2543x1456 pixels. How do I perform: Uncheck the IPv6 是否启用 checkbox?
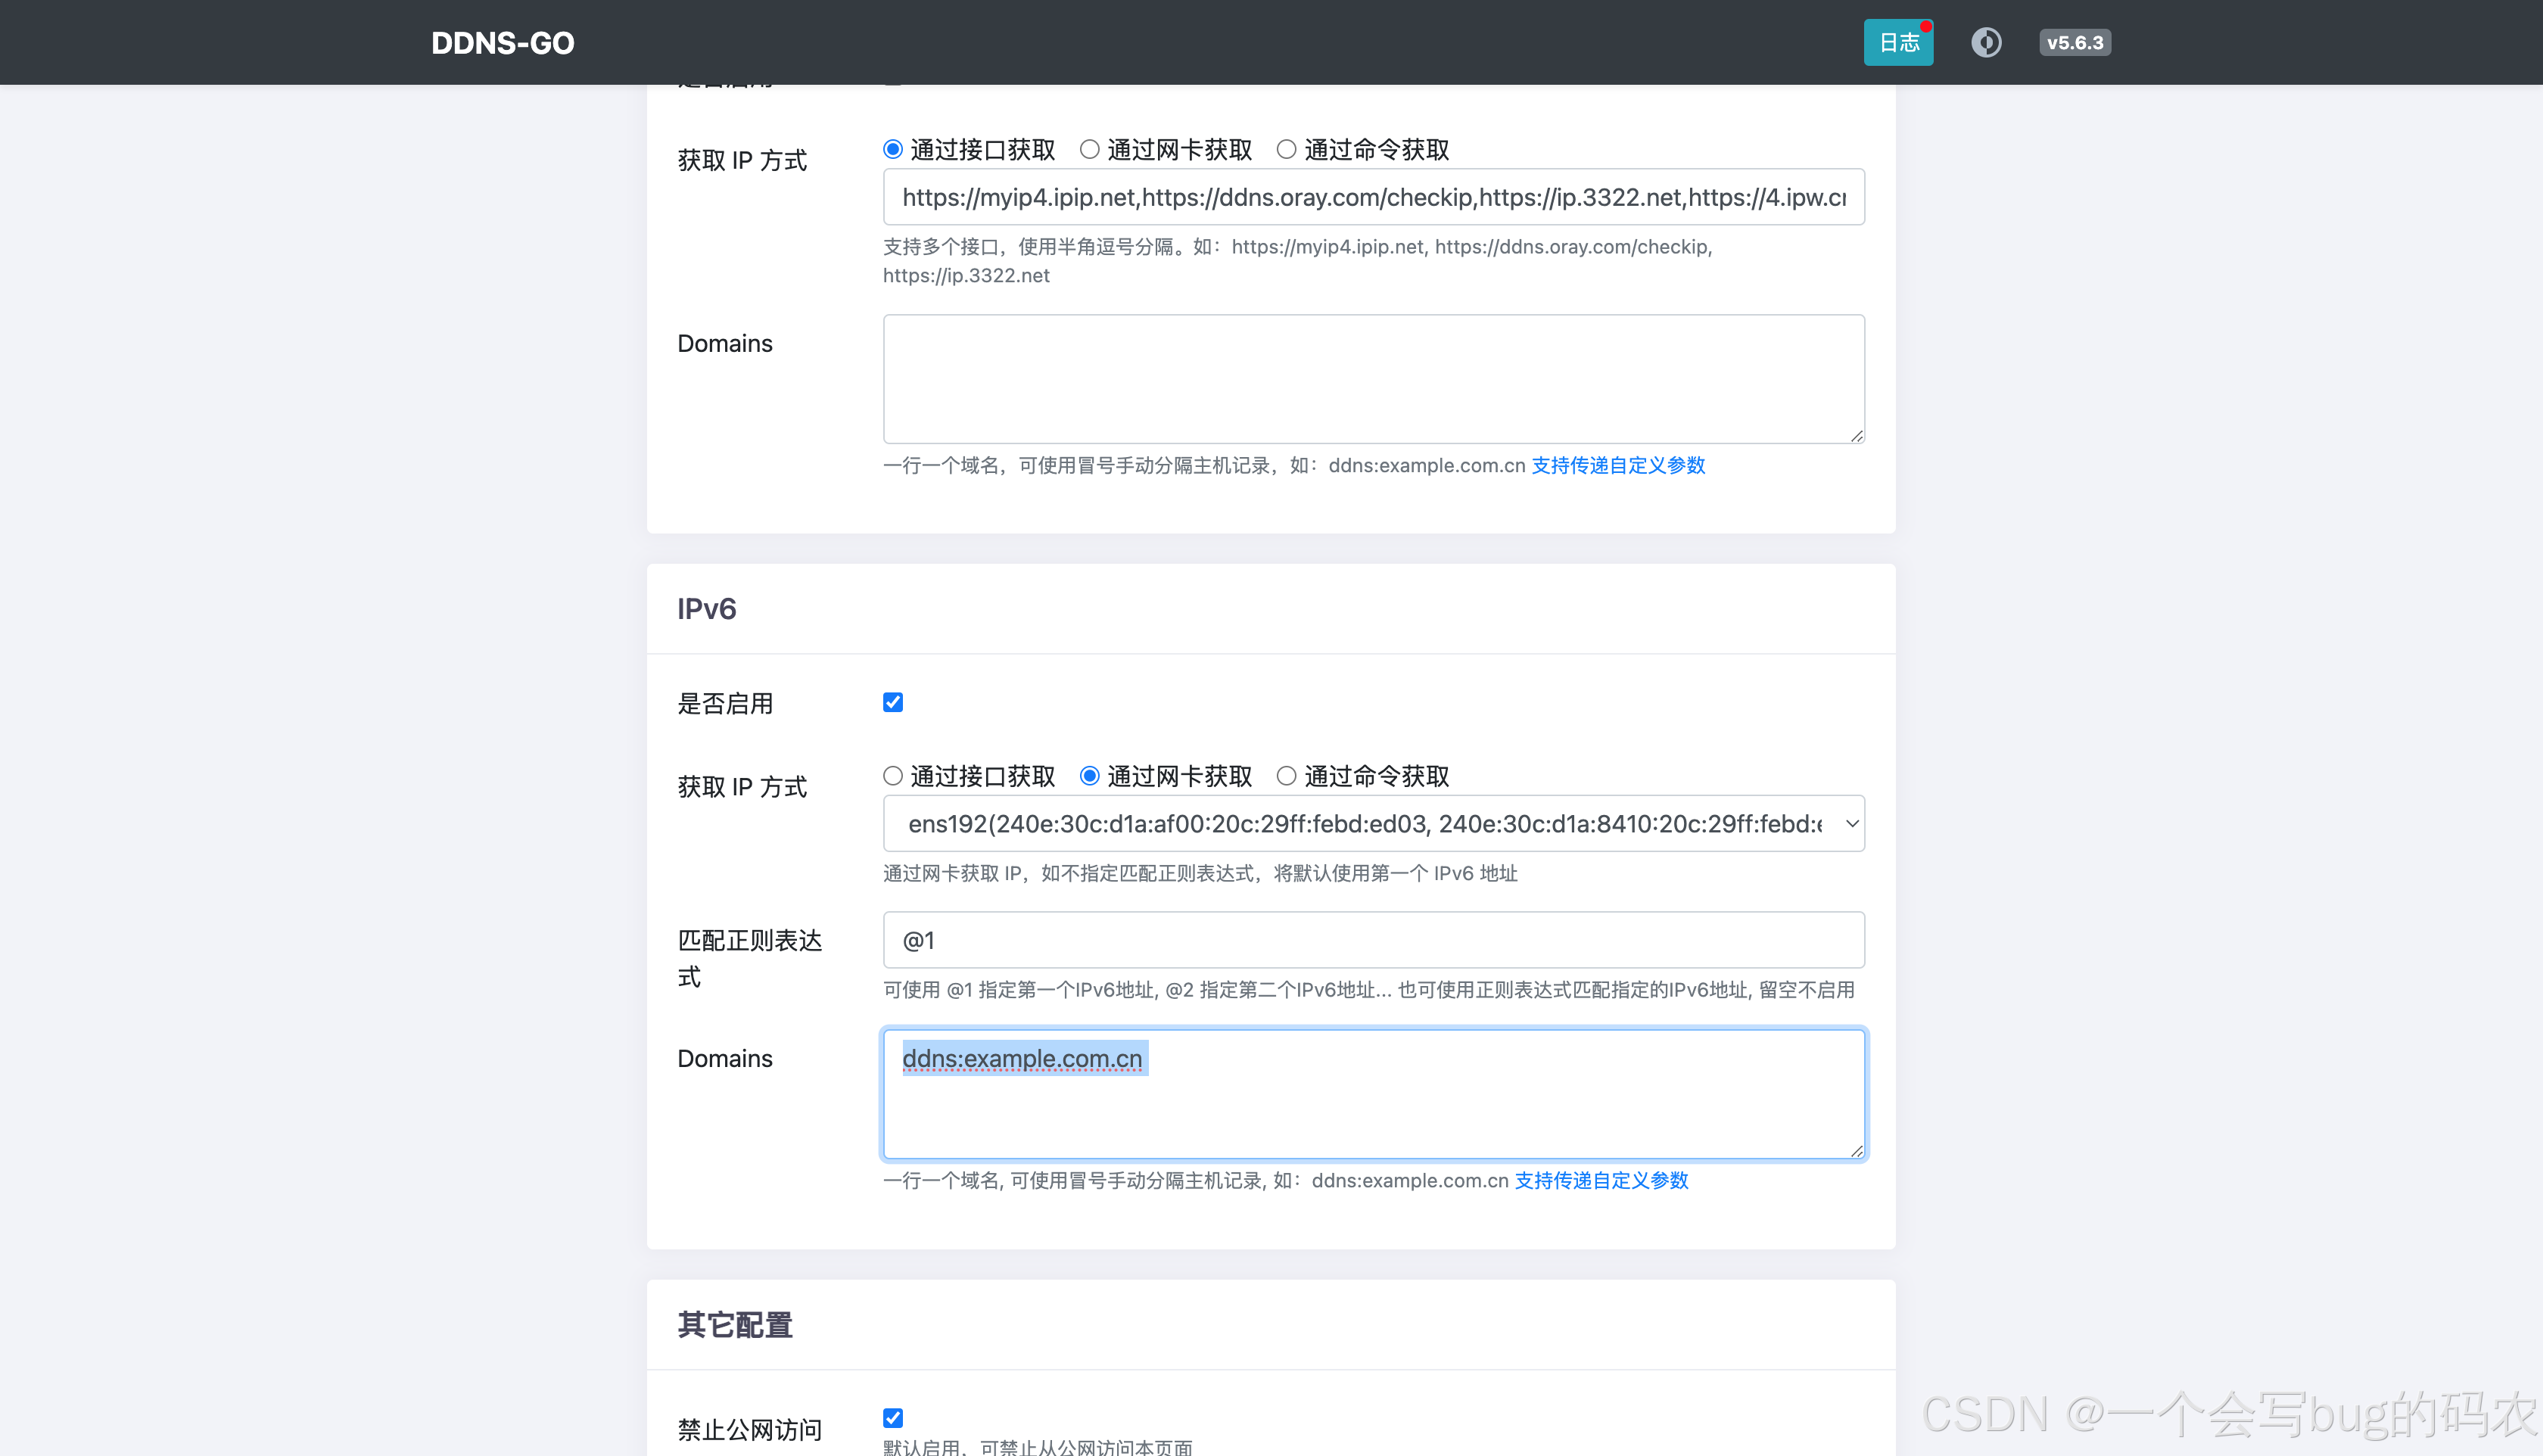(893, 703)
